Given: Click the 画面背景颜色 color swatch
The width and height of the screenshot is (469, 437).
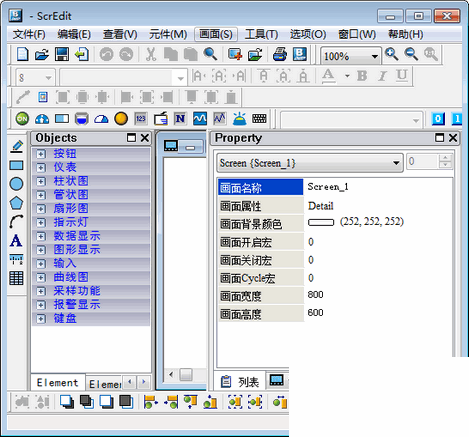Looking at the screenshot, I should click(x=321, y=222).
